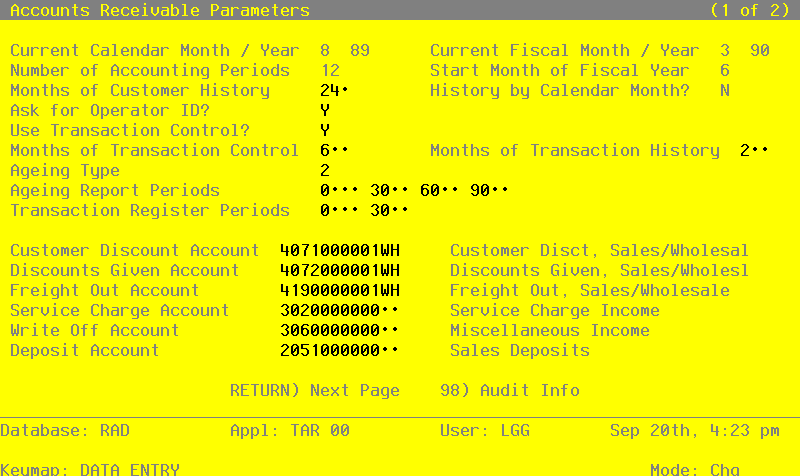Click the Ageing Report Periods 60 field
This screenshot has height=476, width=800.
(x=439, y=190)
